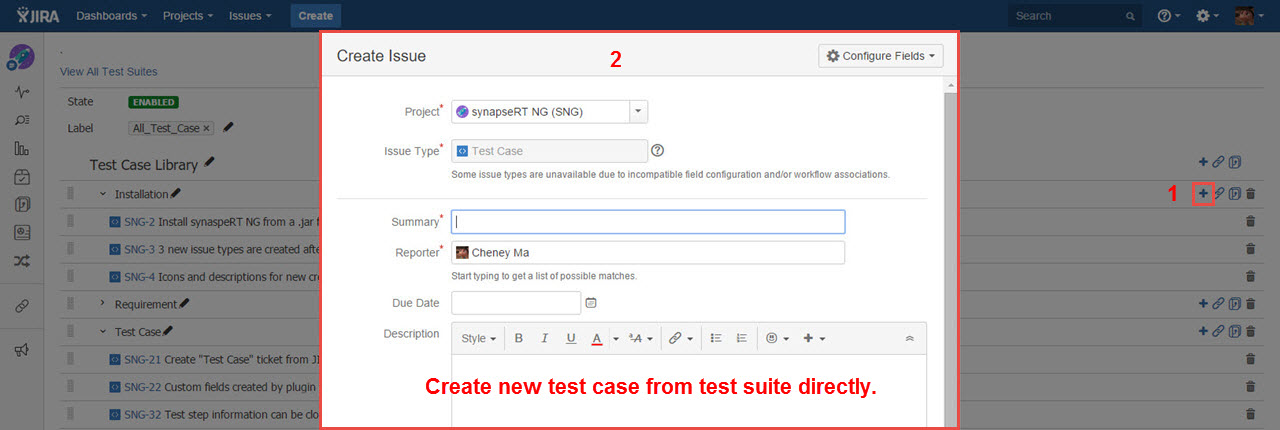Rename the Installation folder
The height and width of the screenshot is (430, 1280).
176,193
